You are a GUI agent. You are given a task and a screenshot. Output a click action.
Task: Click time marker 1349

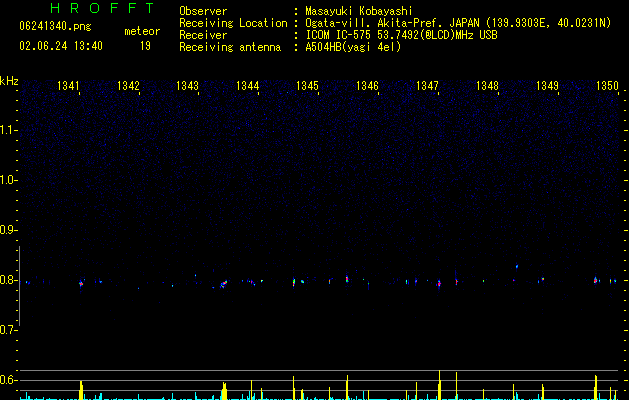547,85
